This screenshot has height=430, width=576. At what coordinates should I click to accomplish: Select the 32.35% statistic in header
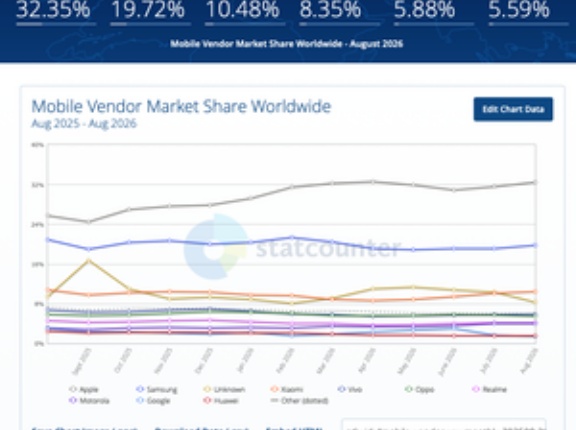click(x=54, y=9)
